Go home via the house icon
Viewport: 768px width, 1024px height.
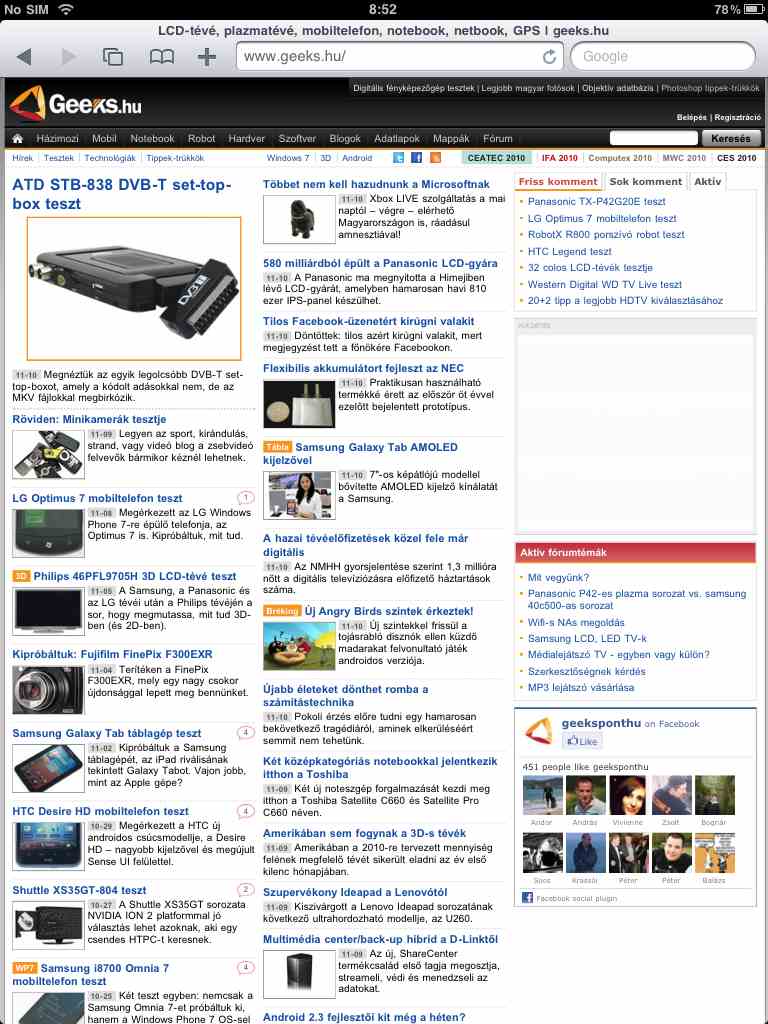(18, 138)
